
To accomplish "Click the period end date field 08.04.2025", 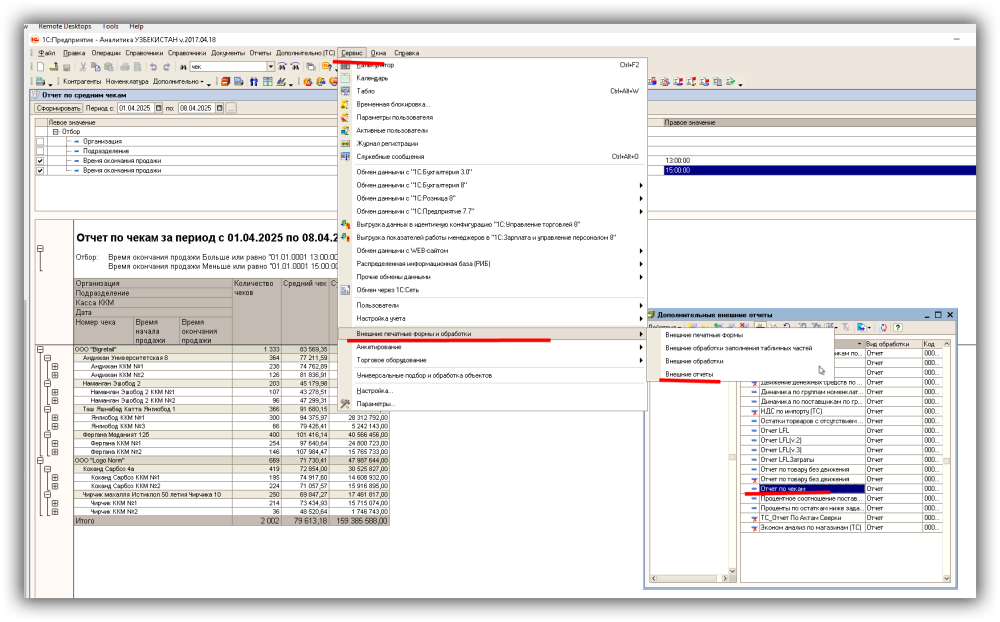I will click(196, 108).
